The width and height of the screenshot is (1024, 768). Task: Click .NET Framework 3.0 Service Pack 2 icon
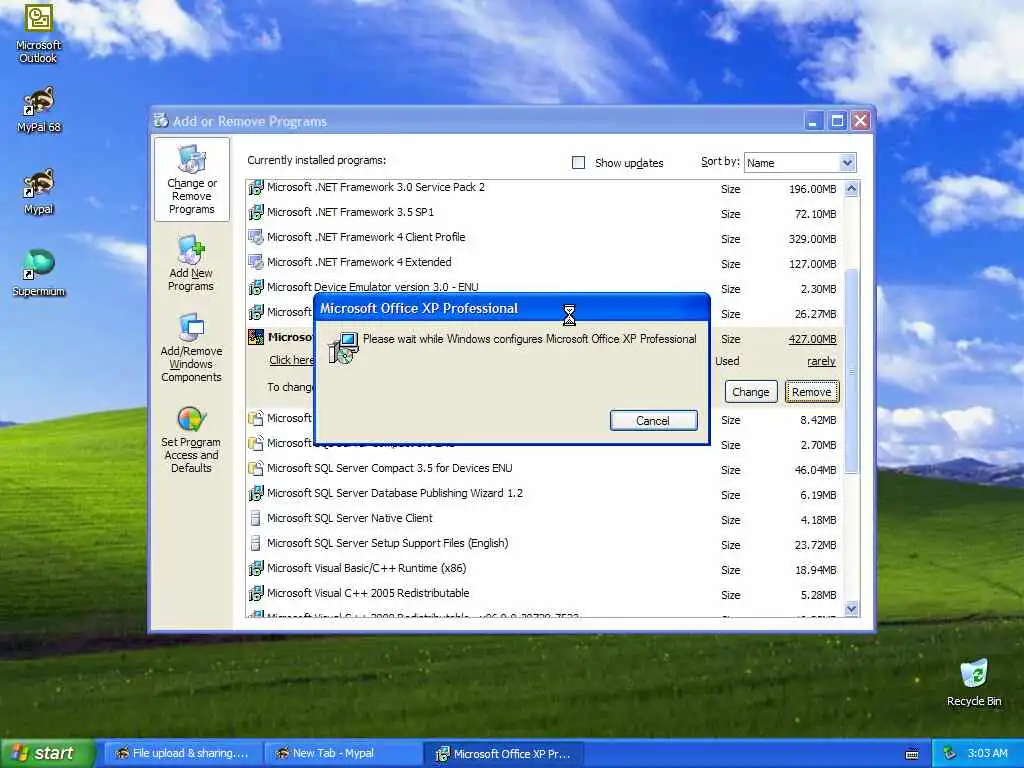point(256,188)
